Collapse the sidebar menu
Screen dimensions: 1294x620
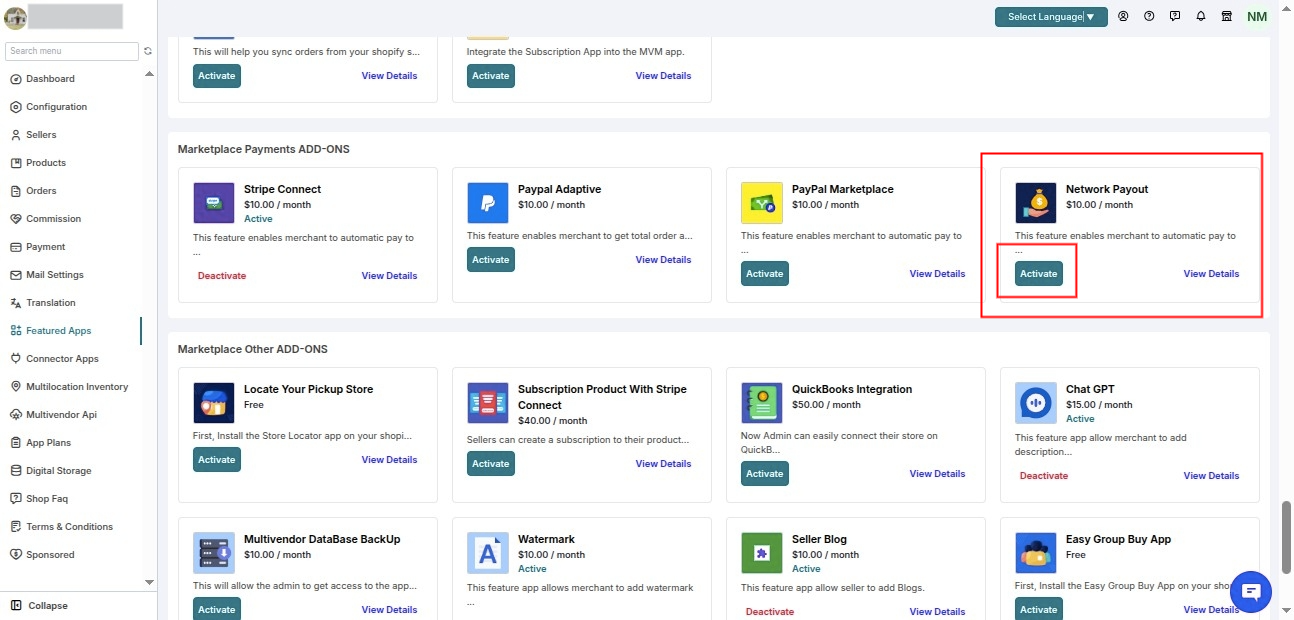point(40,606)
